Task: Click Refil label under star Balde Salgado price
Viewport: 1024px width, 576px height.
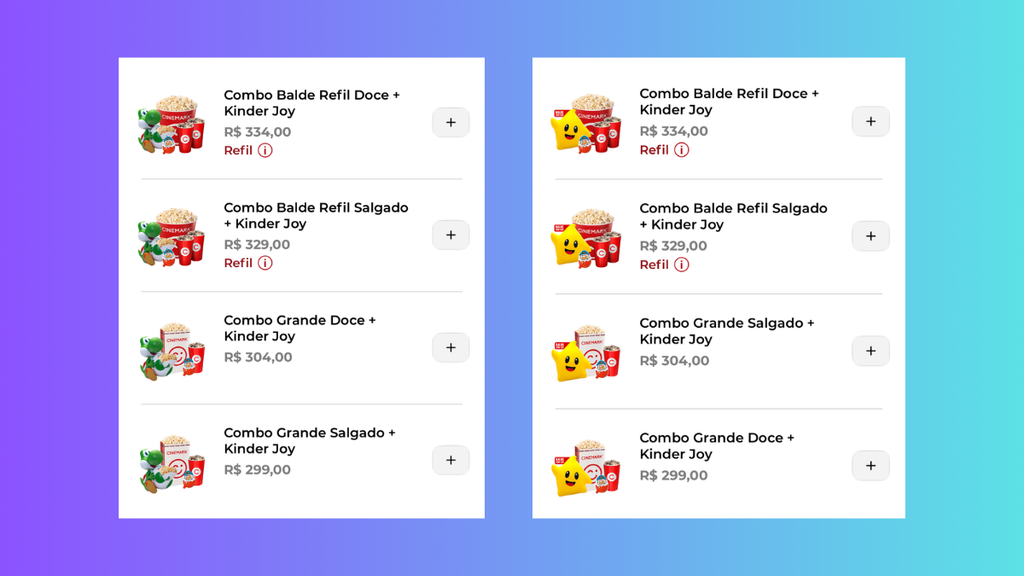Action: coord(654,265)
